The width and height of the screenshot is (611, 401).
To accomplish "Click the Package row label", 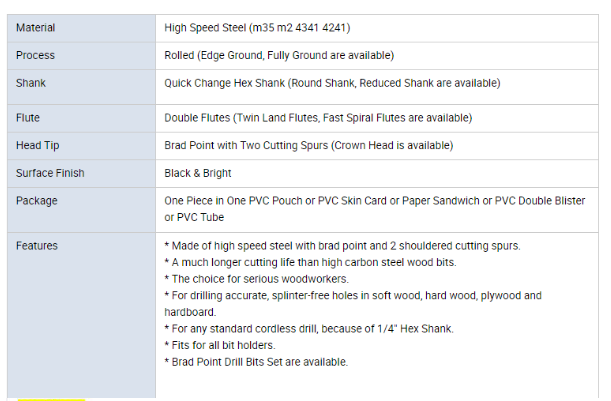I will click(36, 201).
